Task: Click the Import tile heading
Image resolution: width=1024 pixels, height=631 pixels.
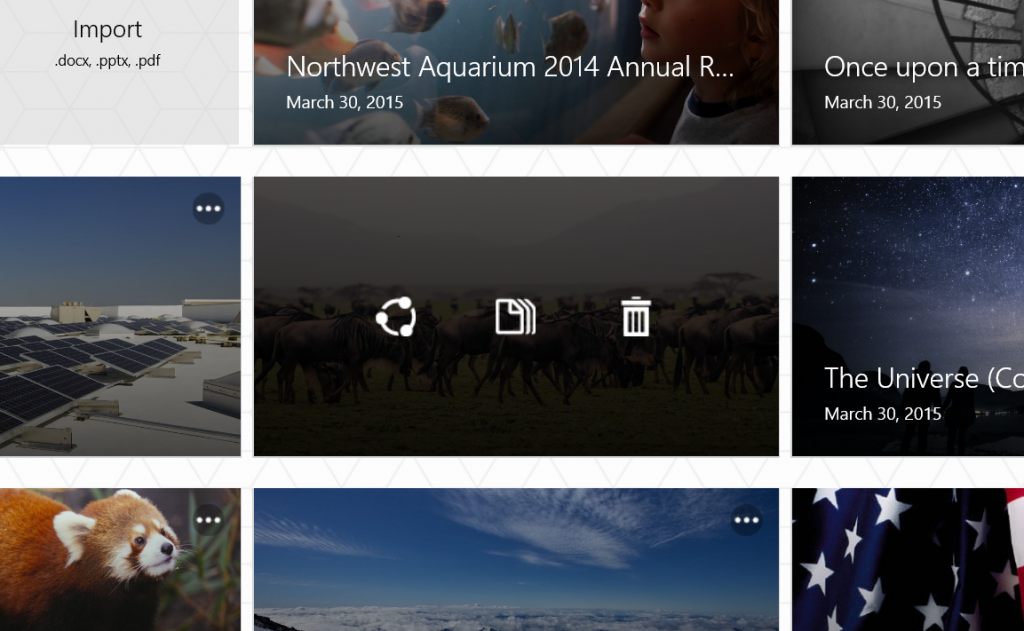Action: 107,30
